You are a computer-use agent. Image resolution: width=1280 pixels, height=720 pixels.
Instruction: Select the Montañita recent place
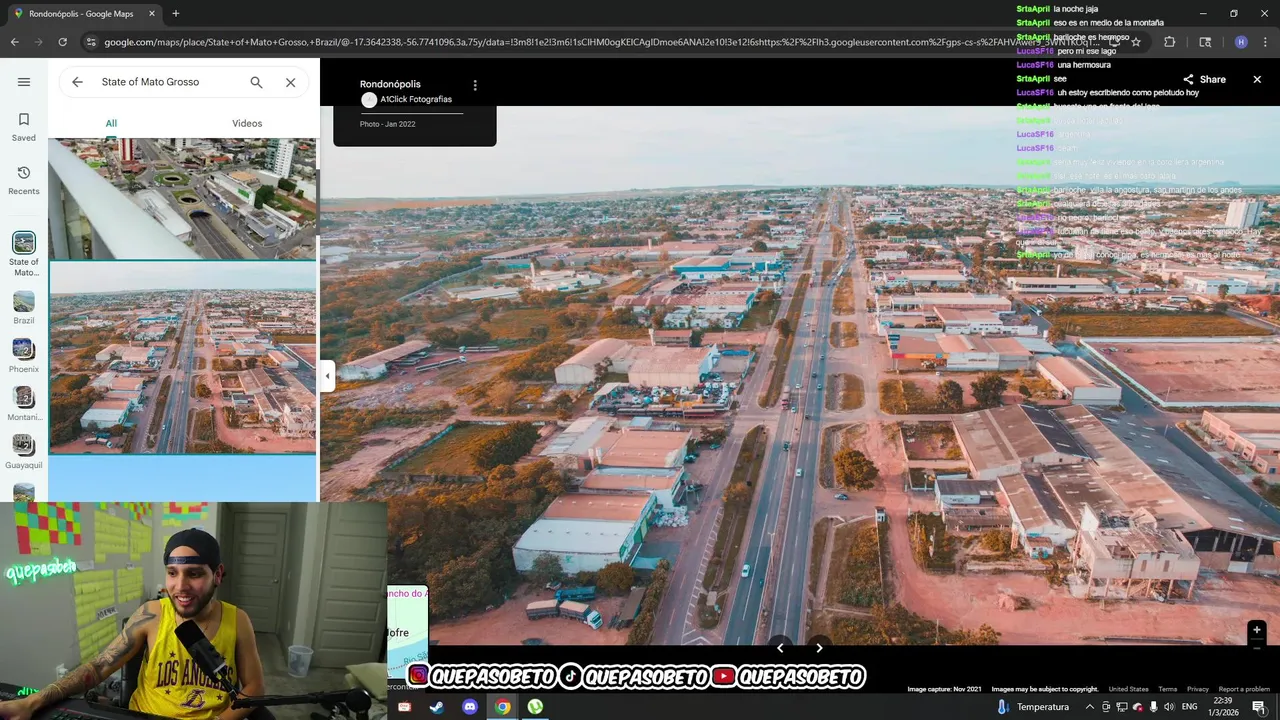click(x=24, y=403)
